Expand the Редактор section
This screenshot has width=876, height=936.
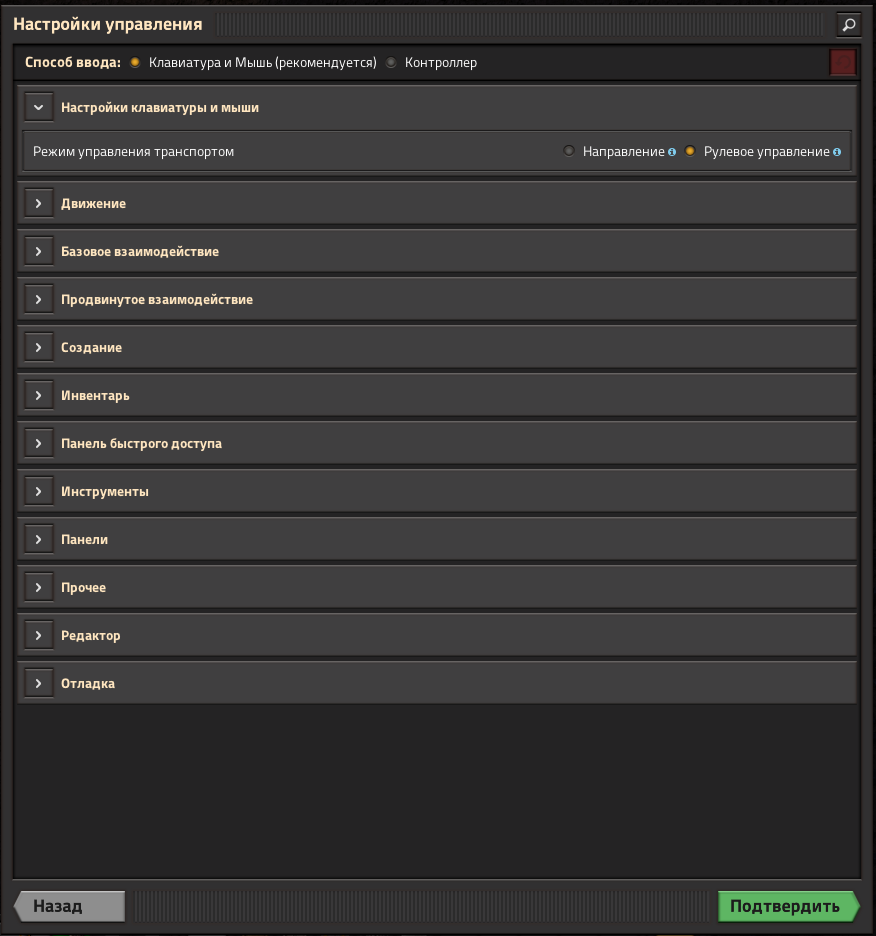[39, 635]
